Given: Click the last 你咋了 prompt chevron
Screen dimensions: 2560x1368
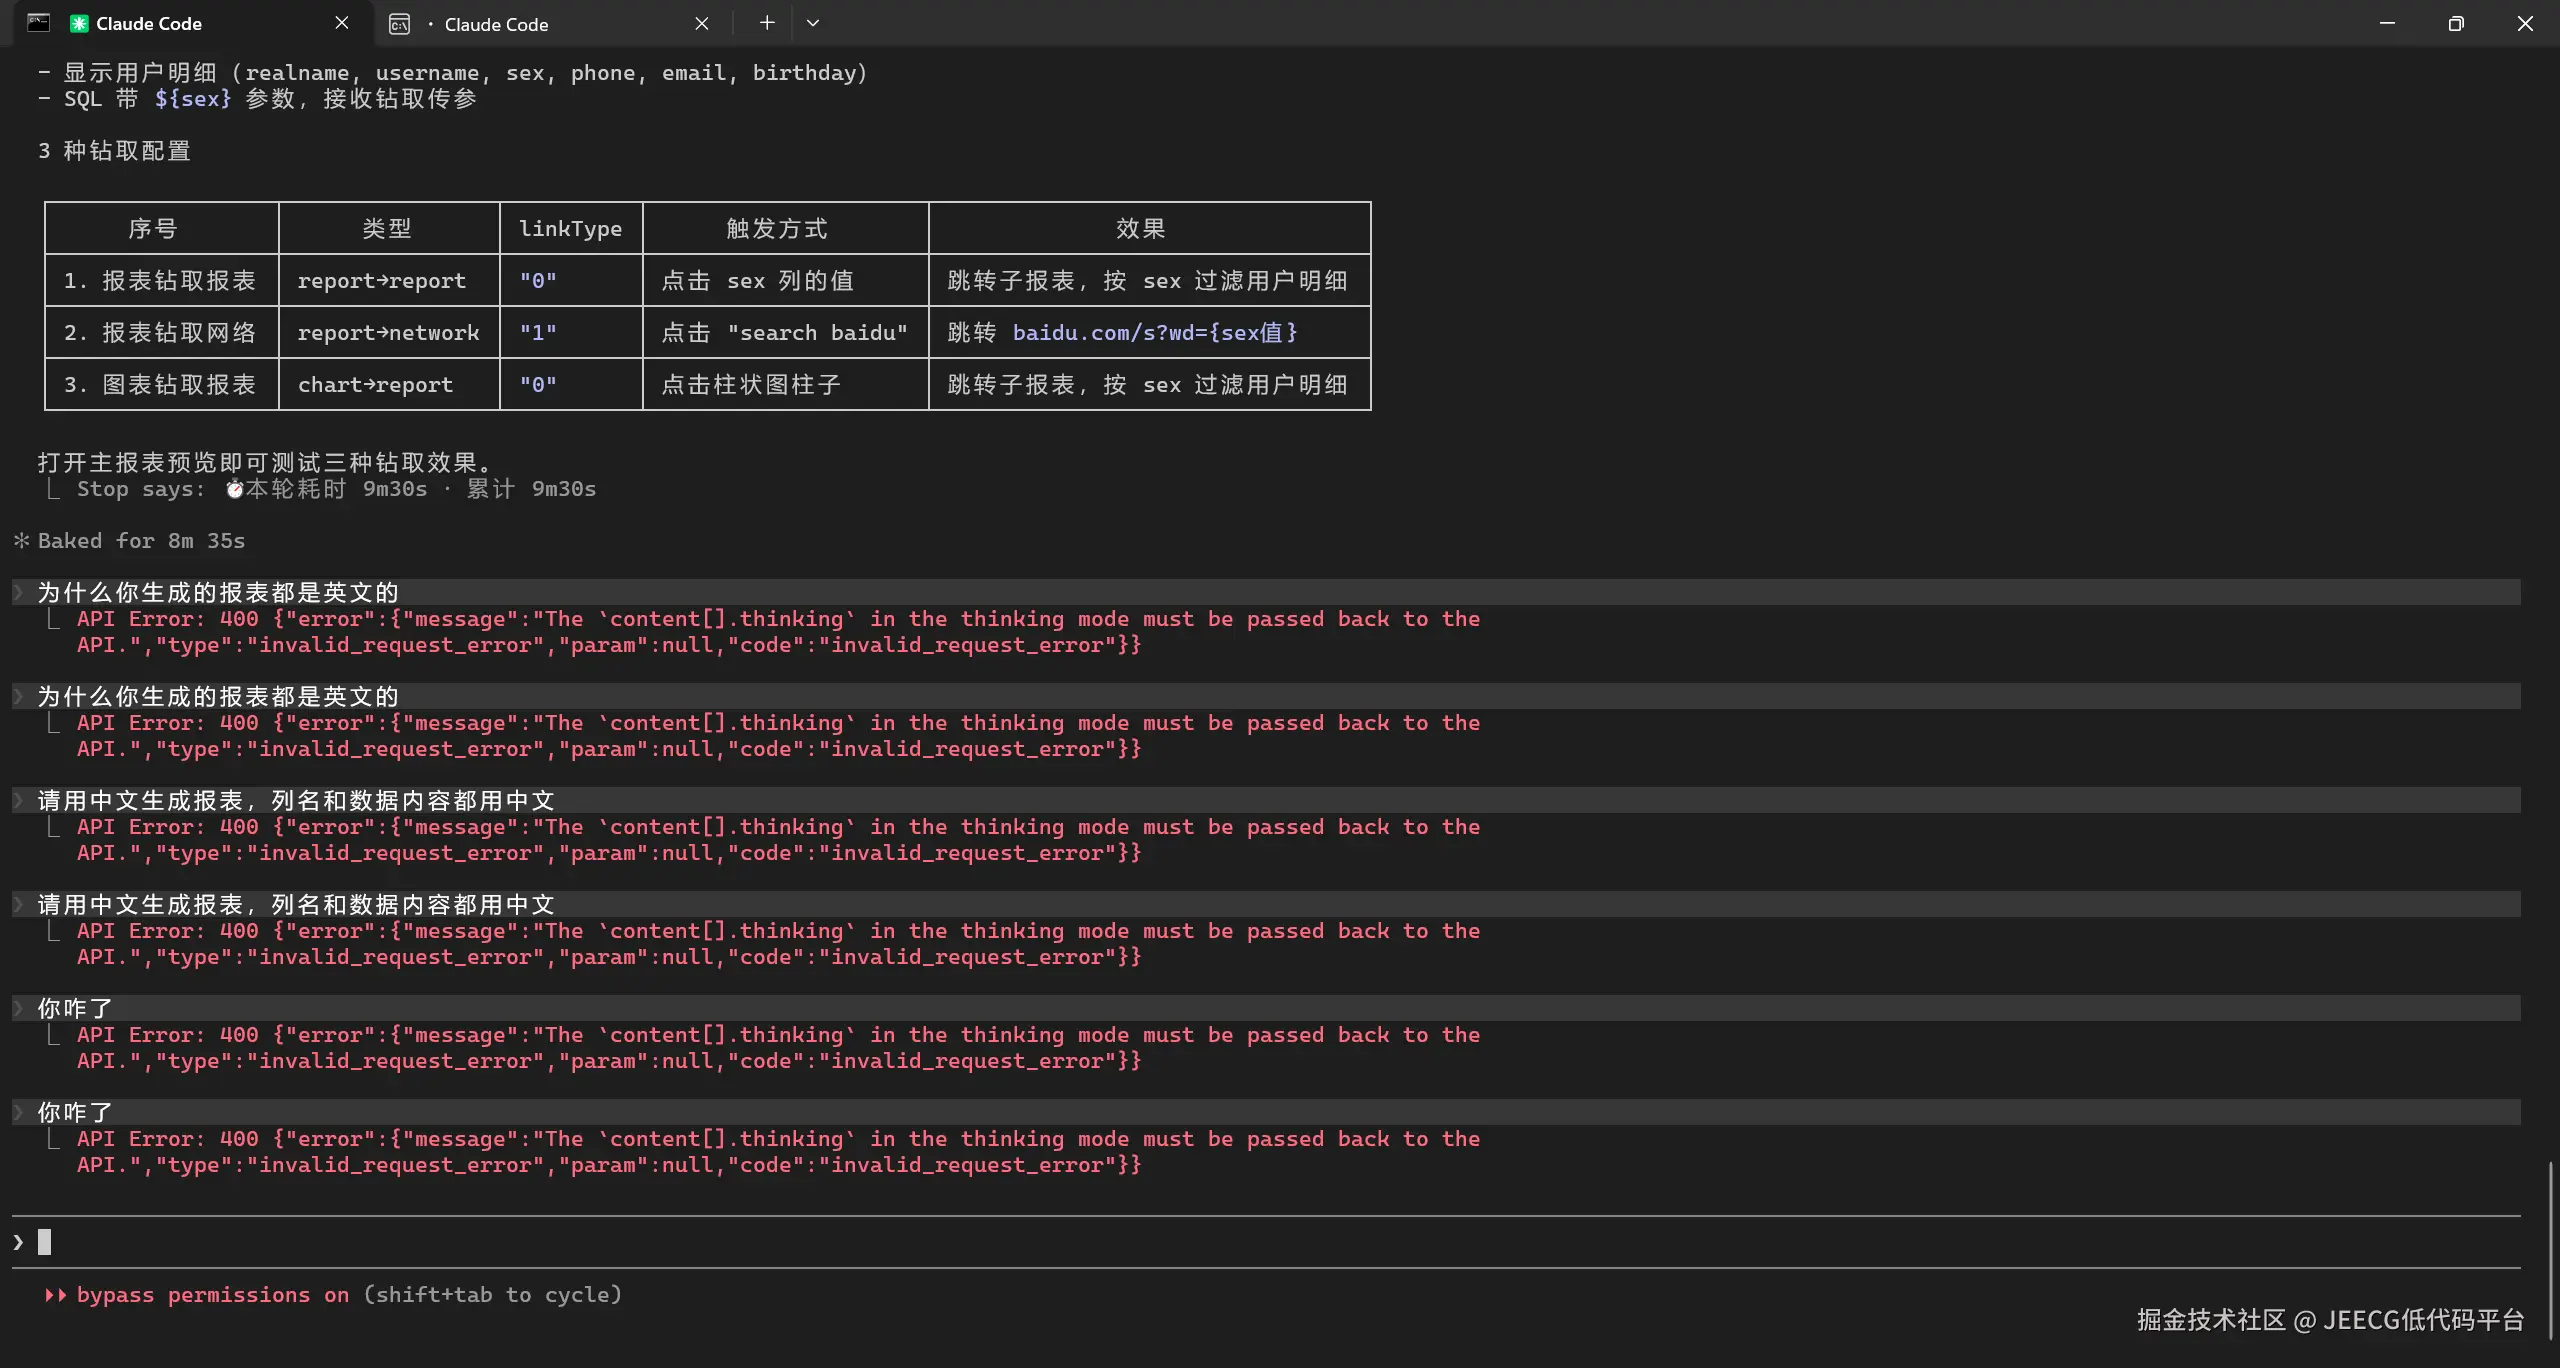Looking at the screenshot, I should pos(18,1113).
